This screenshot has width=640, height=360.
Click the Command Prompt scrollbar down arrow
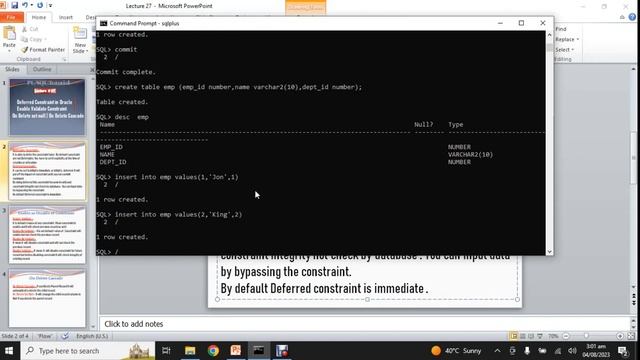coord(549,251)
